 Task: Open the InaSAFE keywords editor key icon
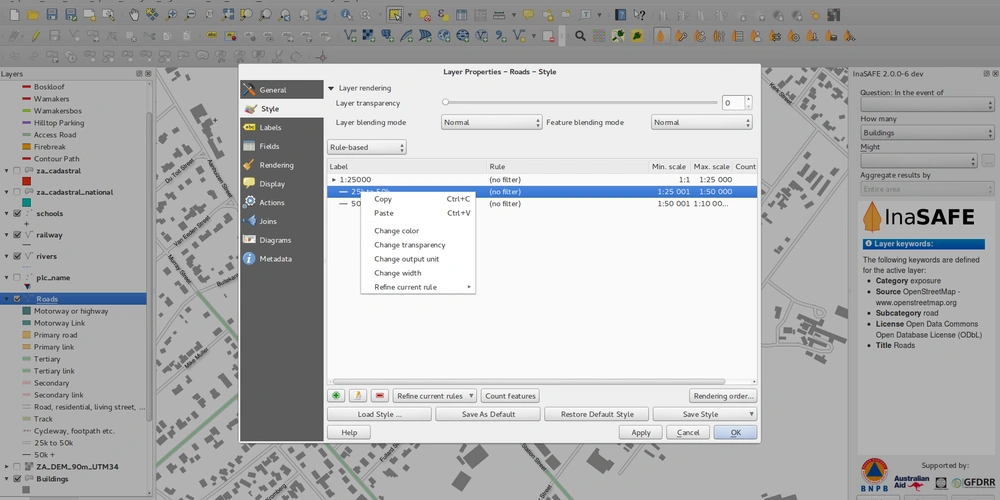681,36
